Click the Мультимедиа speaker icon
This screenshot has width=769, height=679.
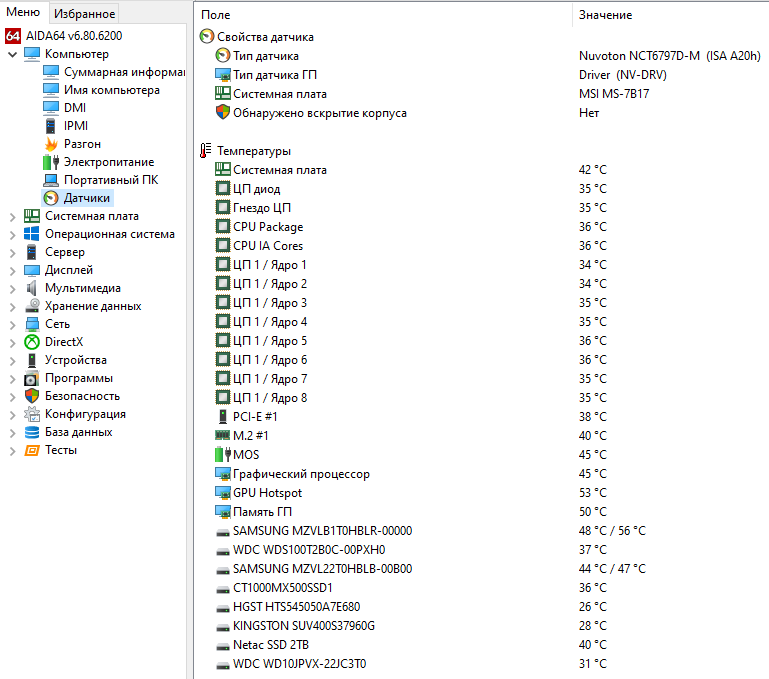32,288
